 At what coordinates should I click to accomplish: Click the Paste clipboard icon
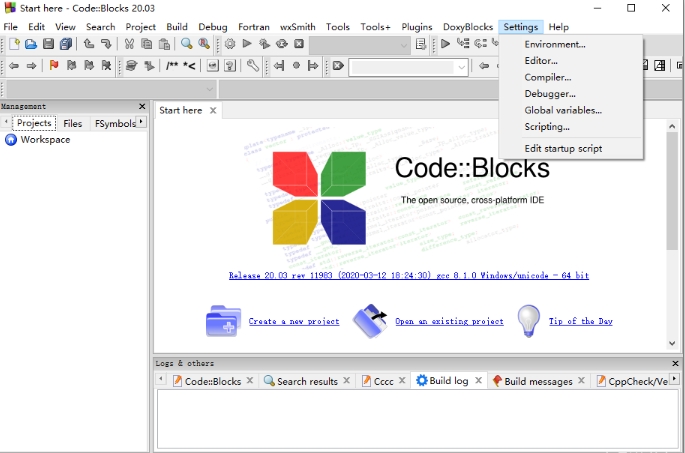pyautogui.click(x=164, y=44)
